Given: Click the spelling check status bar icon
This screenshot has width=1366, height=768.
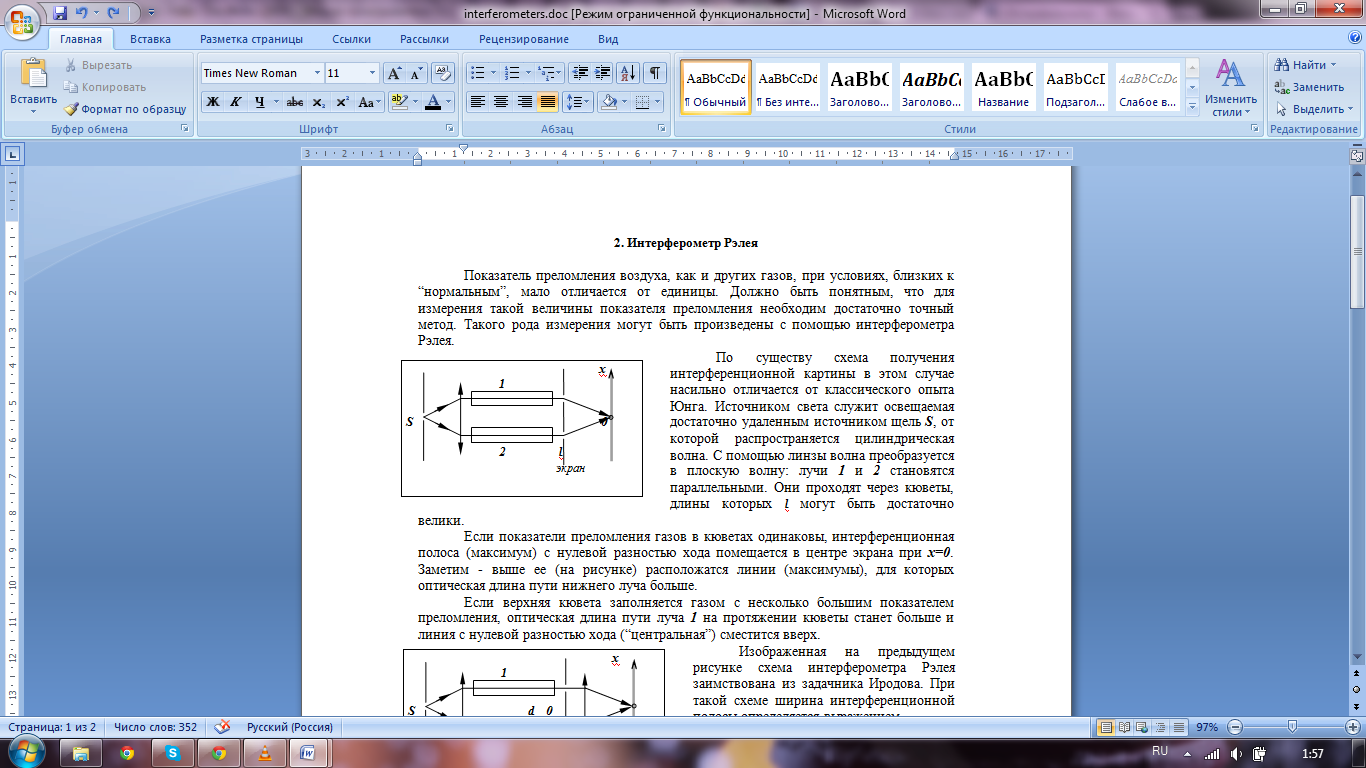Looking at the screenshot, I should point(223,727).
